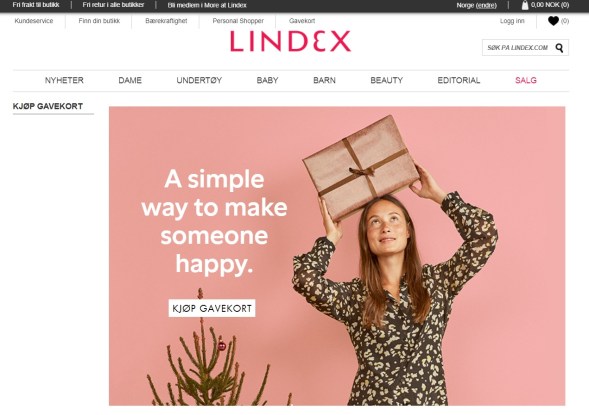Open the Undertøy category menu
The width and height of the screenshot is (589, 415).
click(199, 80)
